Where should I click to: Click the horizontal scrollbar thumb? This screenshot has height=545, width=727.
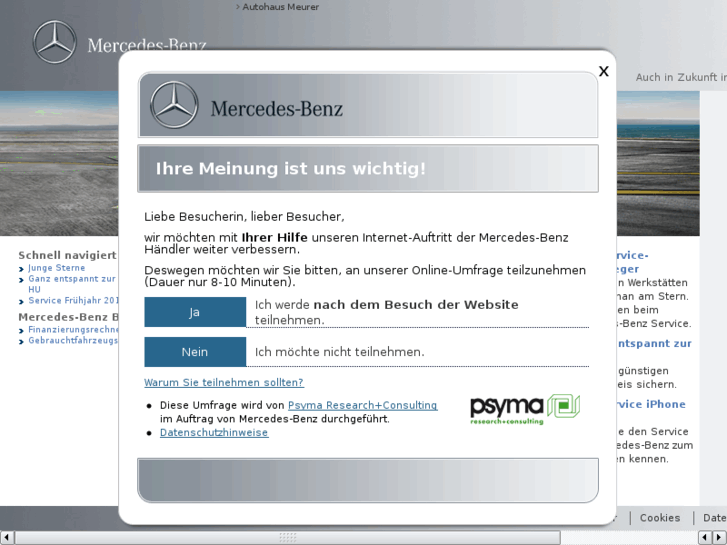(x=287, y=537)
